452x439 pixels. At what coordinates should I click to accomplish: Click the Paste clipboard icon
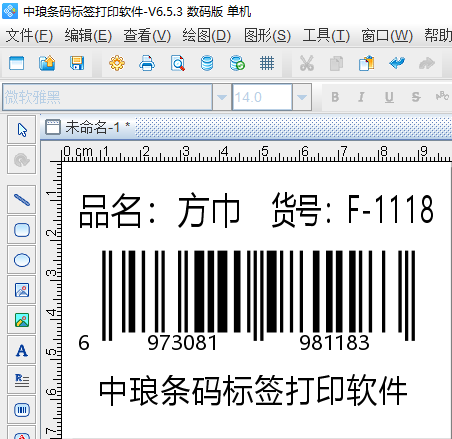367,63
